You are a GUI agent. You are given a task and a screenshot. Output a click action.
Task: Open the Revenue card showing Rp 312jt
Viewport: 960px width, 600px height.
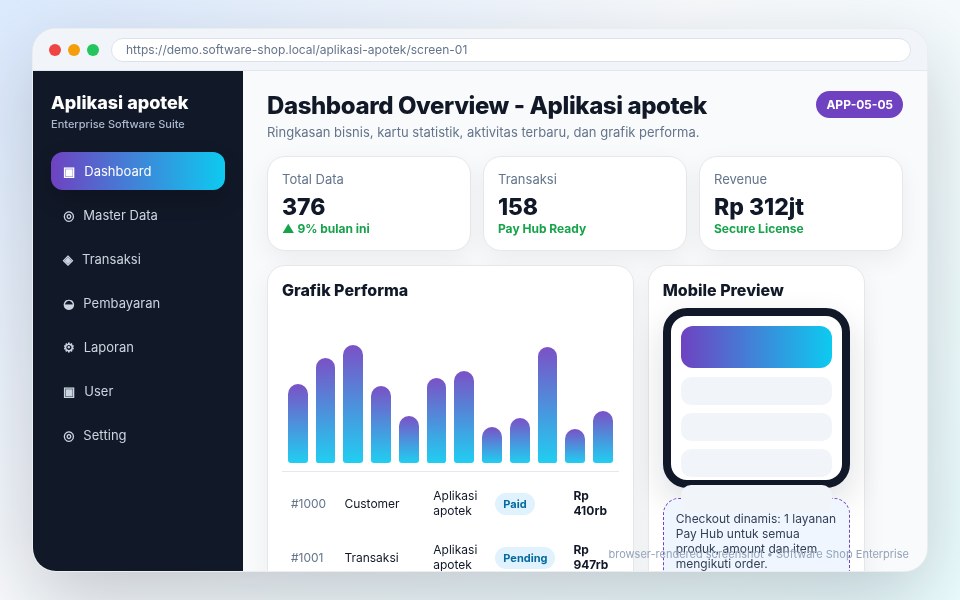pyautogui.click(x=801, y=203)
